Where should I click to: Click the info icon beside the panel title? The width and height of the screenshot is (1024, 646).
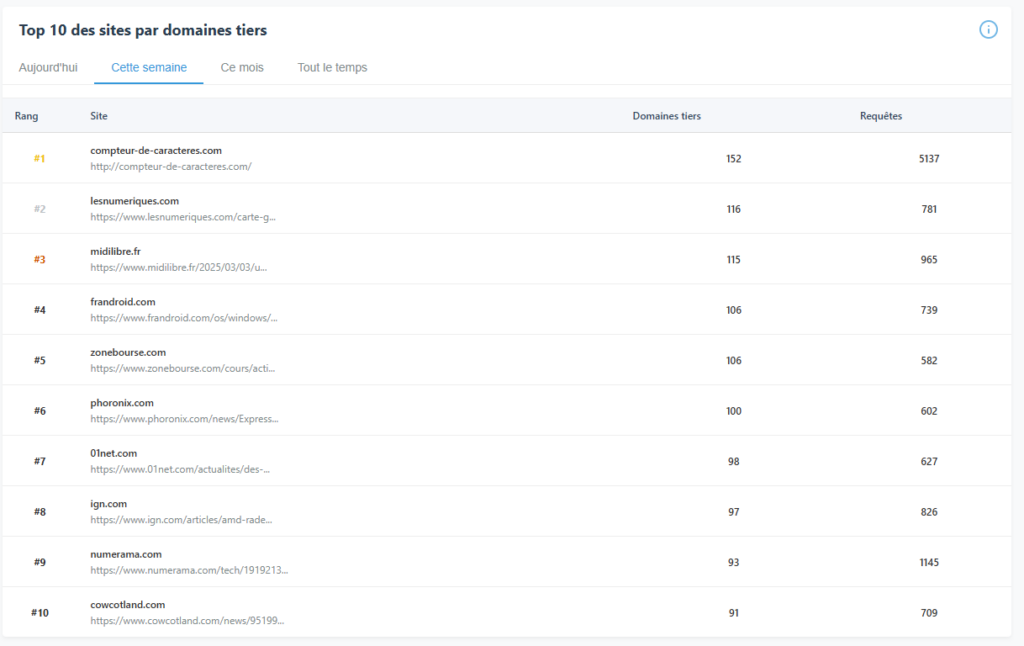tap(988, 29)
